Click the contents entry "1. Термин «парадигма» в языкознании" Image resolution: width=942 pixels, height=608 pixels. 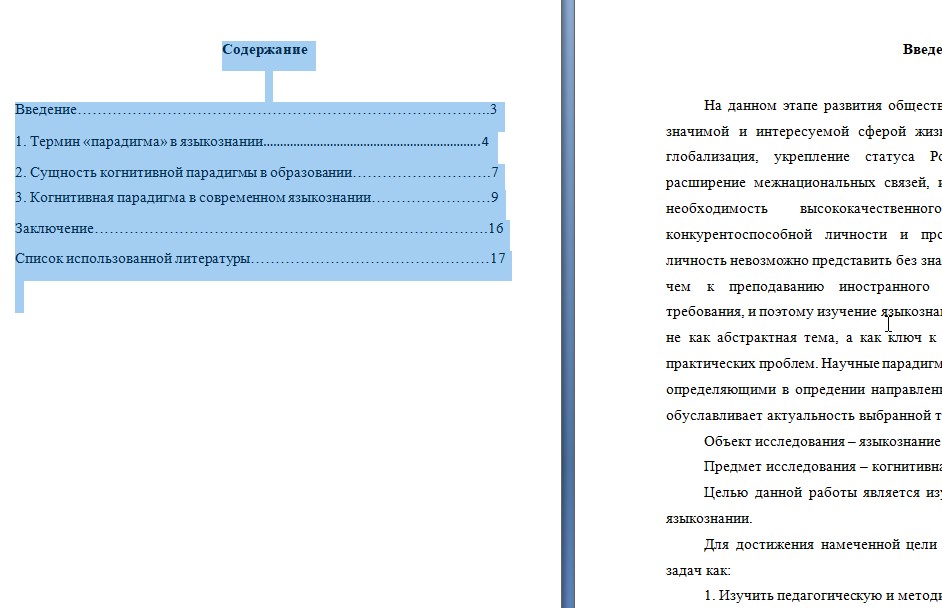click(139, 142)
